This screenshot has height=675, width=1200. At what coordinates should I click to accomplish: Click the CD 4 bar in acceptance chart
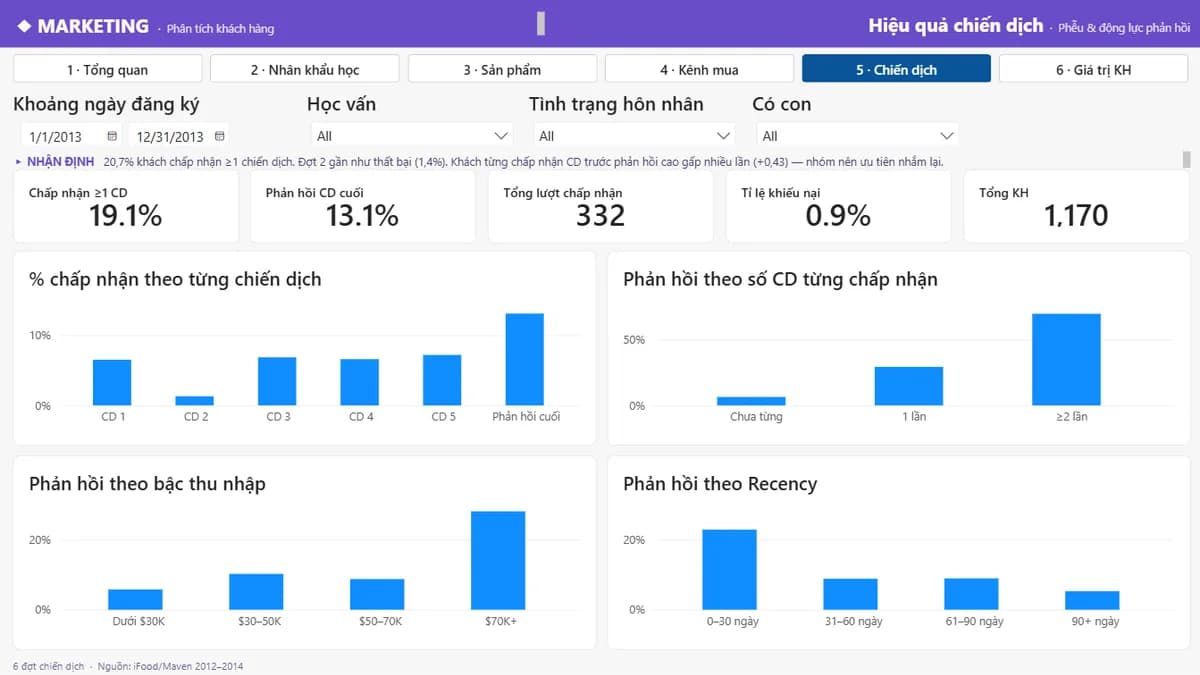point(360,382)
